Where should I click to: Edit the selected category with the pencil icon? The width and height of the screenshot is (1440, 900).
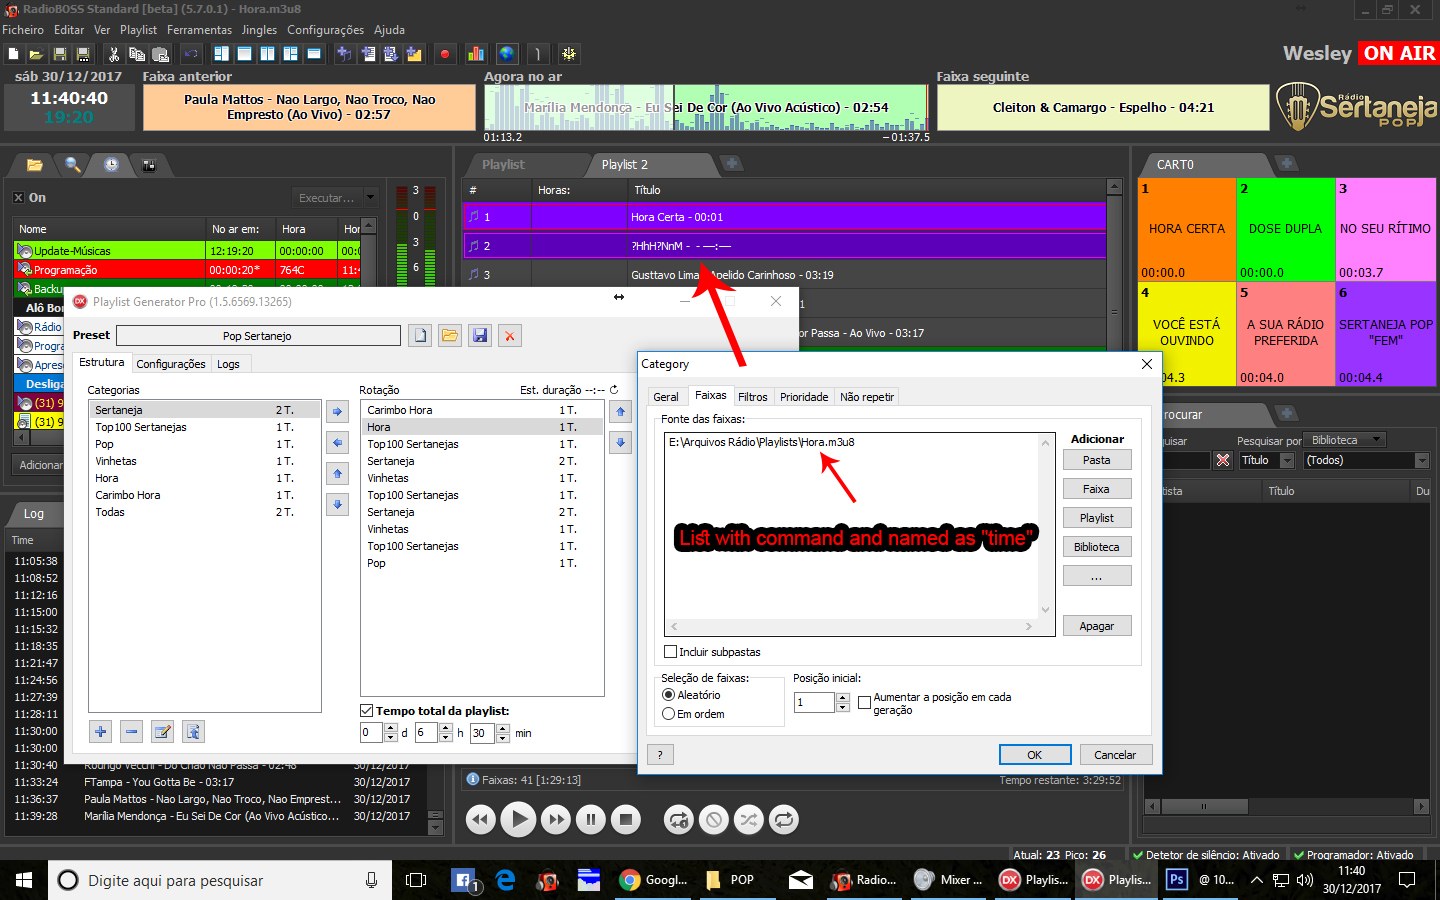click(162, 732)
